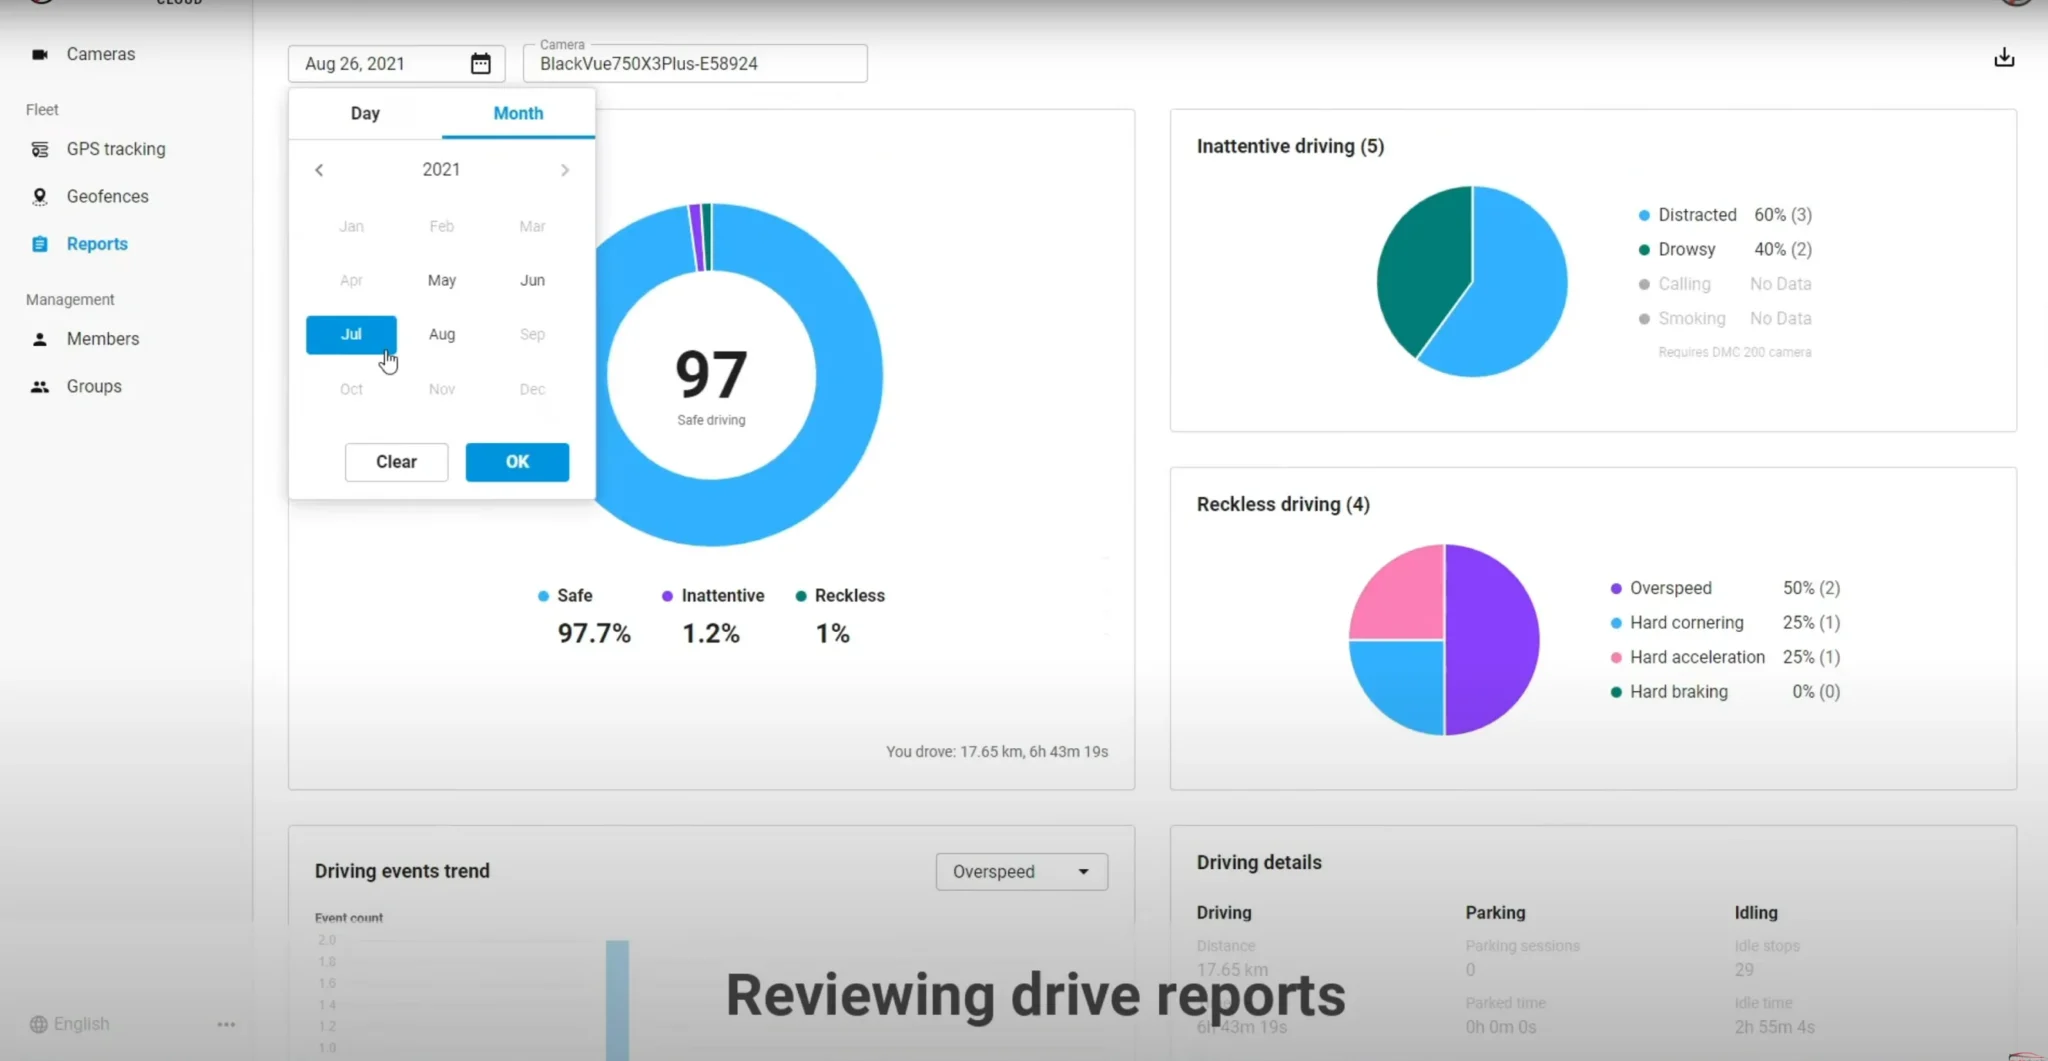
Task: Advance to next year in month picker
Action: pyautogui.click(x=565, y=170)
